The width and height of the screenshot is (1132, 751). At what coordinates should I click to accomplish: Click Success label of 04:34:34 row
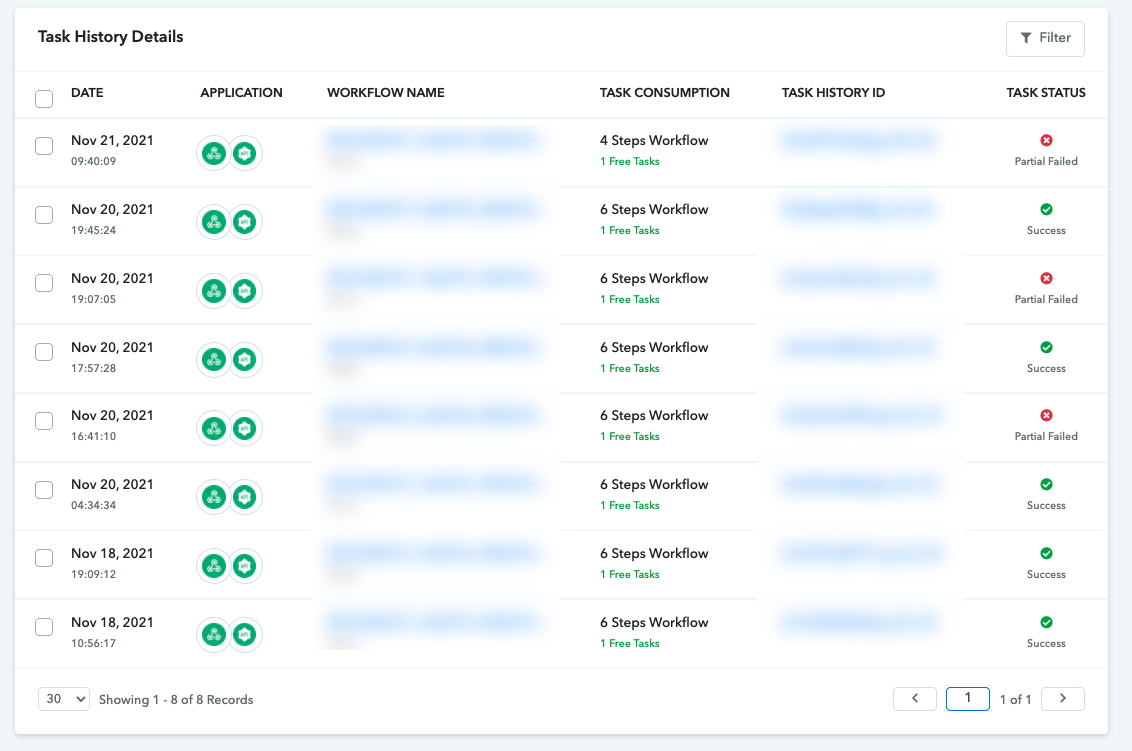[x=1046, y=505]
